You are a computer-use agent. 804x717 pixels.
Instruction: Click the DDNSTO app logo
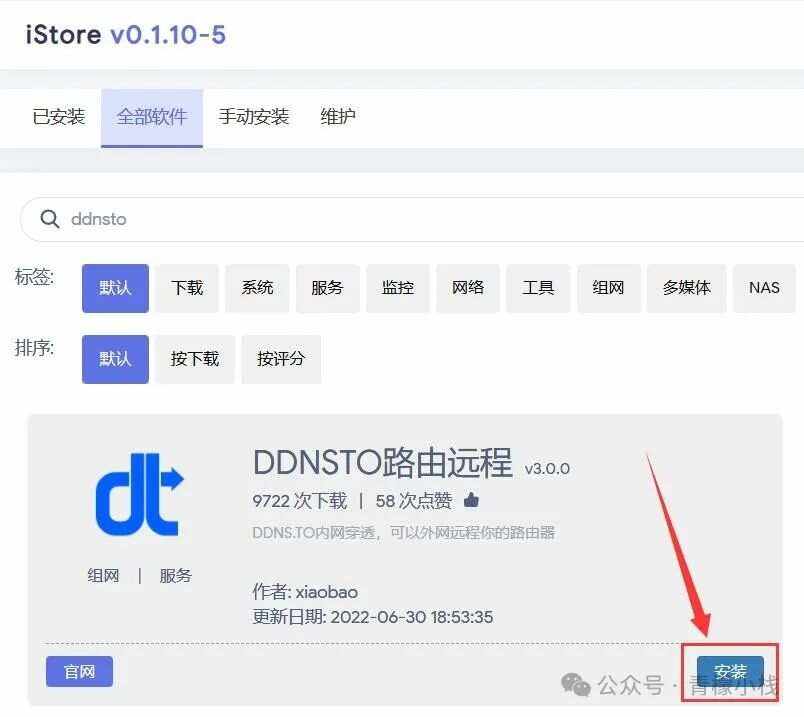(139, 495)
